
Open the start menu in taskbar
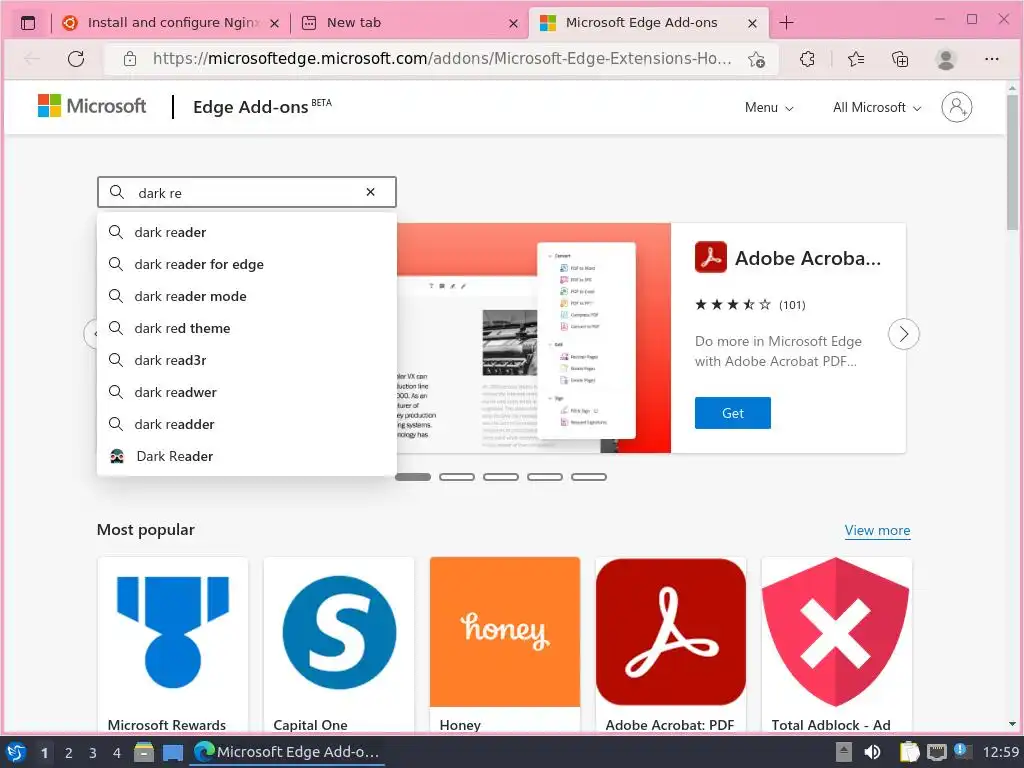click(x=16, y=752)
